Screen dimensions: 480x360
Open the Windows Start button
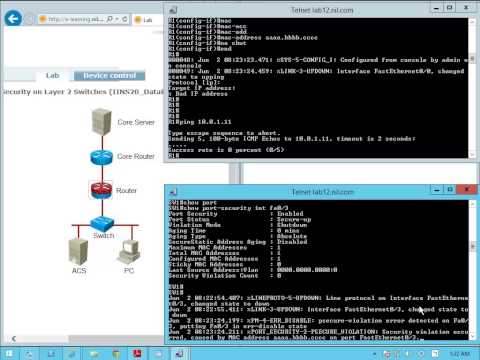[x=9, y=353]
